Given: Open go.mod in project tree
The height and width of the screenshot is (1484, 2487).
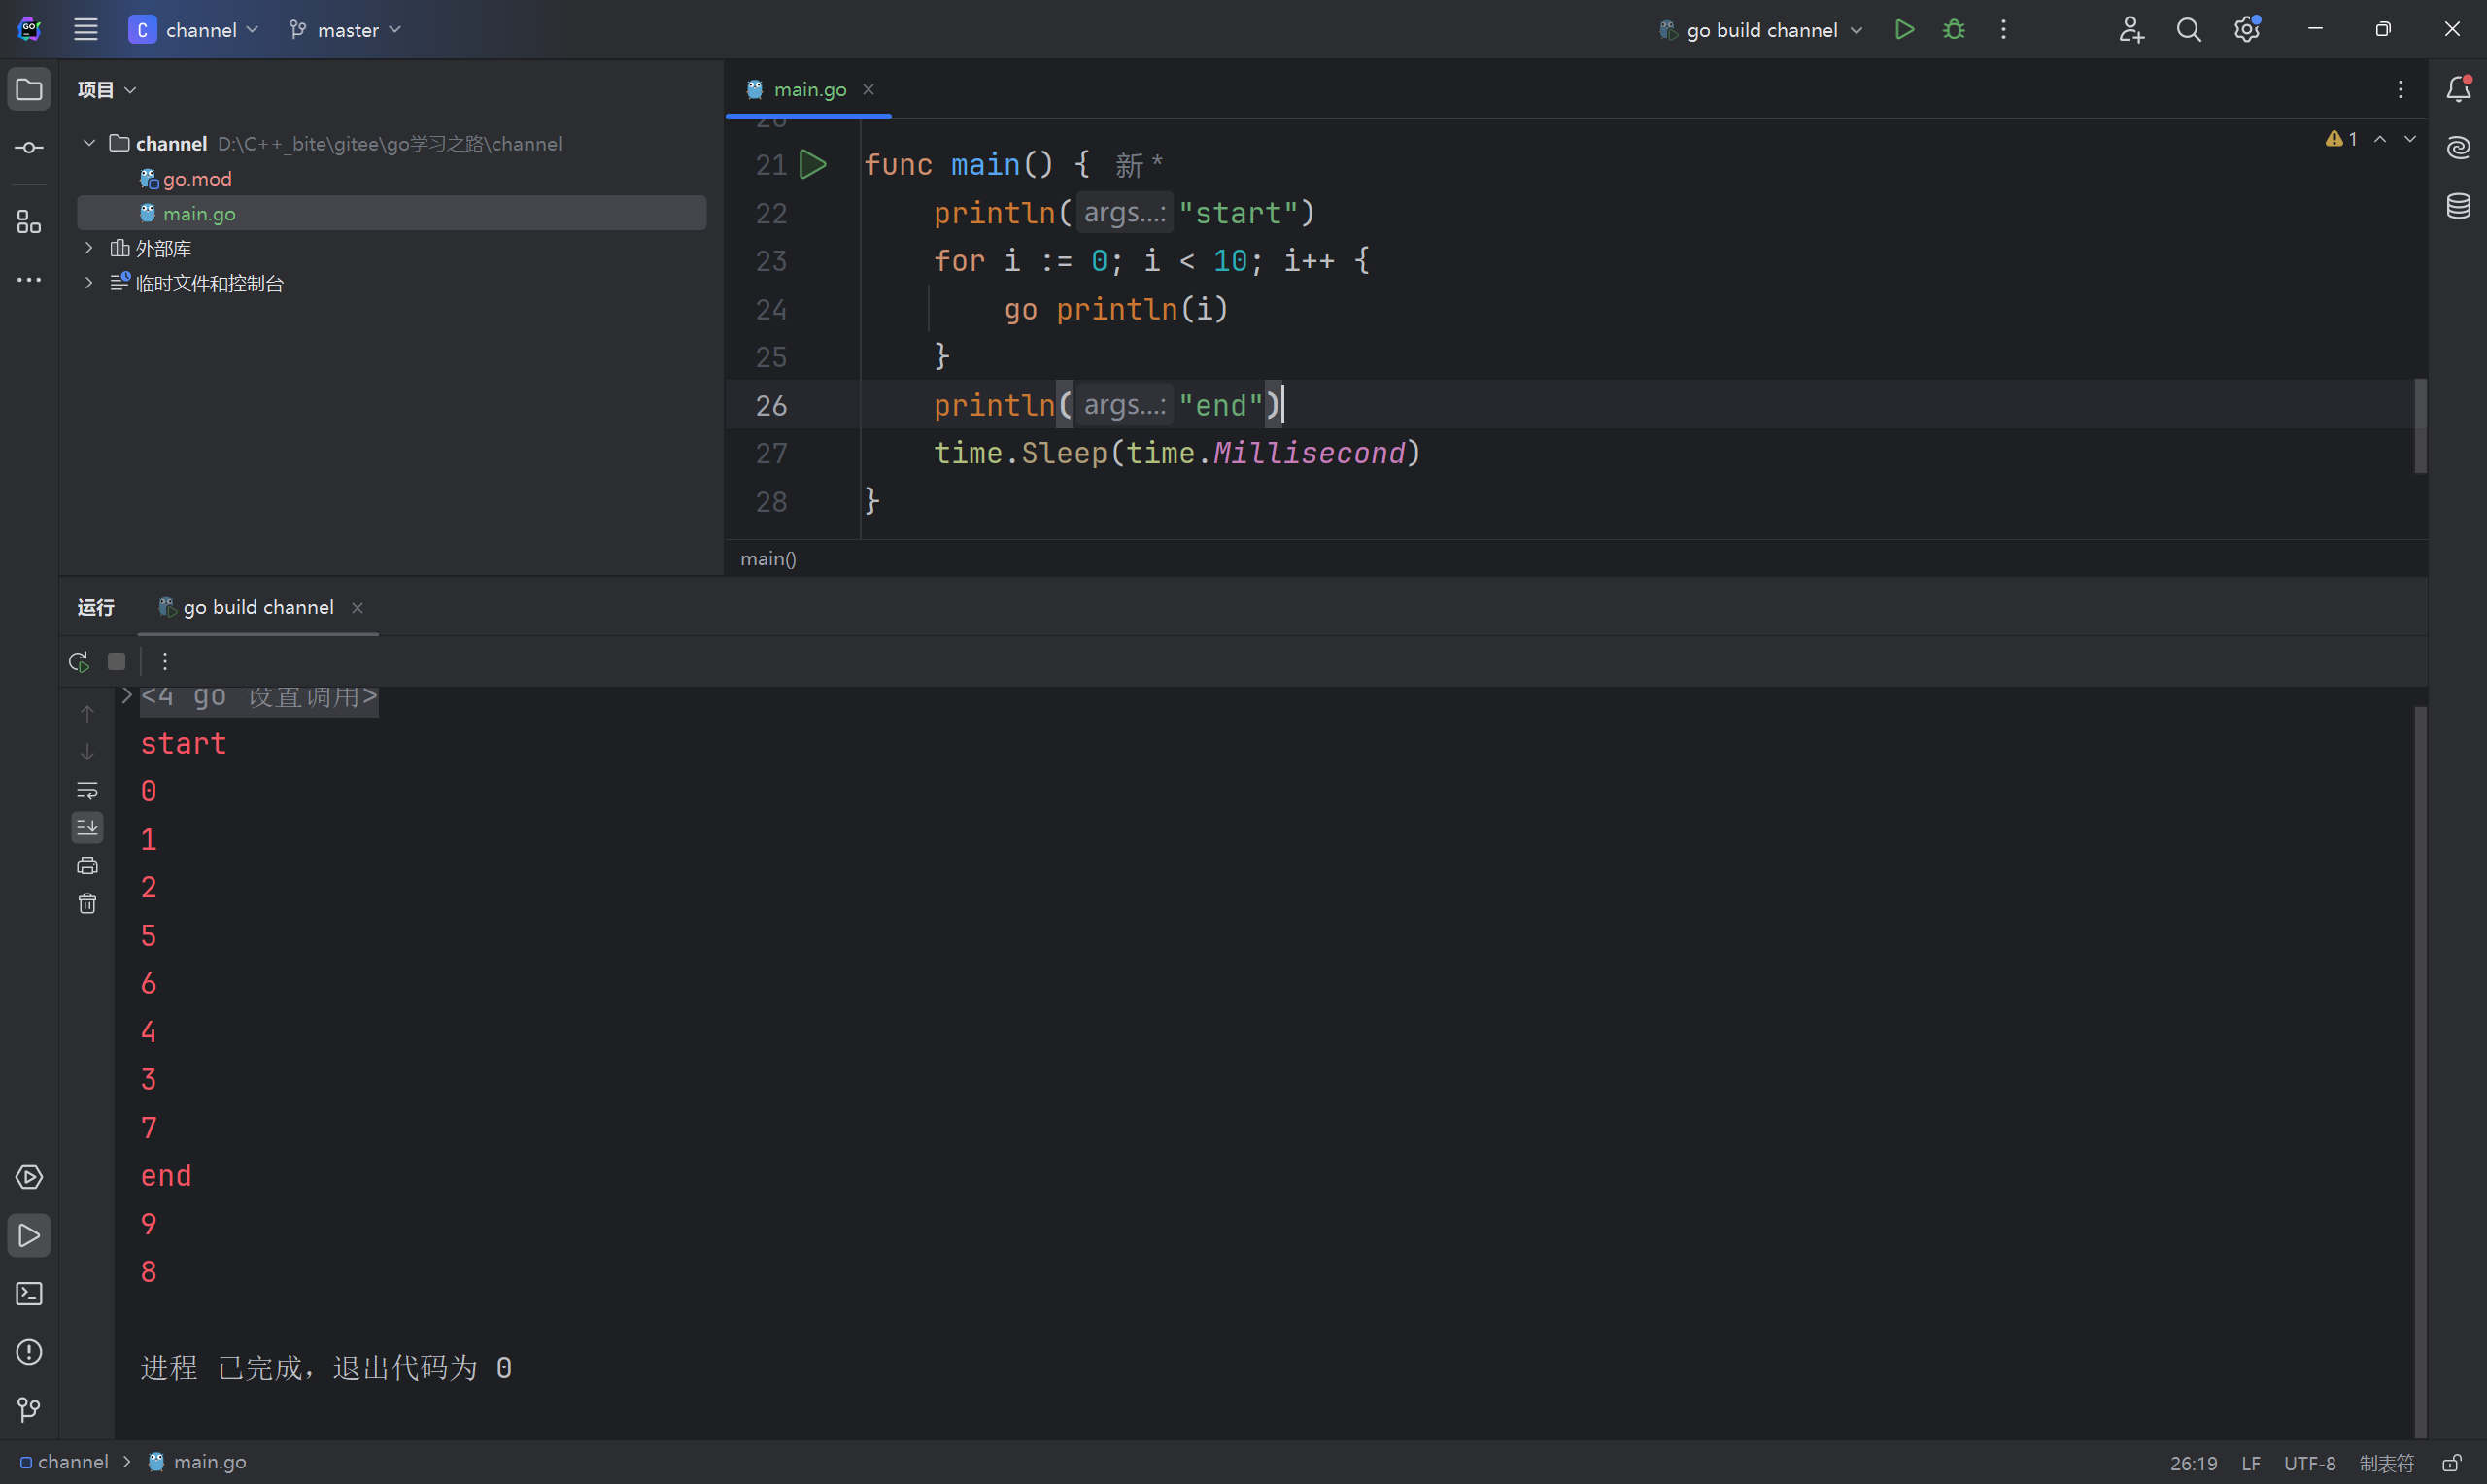Looking at the screenshot, I should [197, 179].
